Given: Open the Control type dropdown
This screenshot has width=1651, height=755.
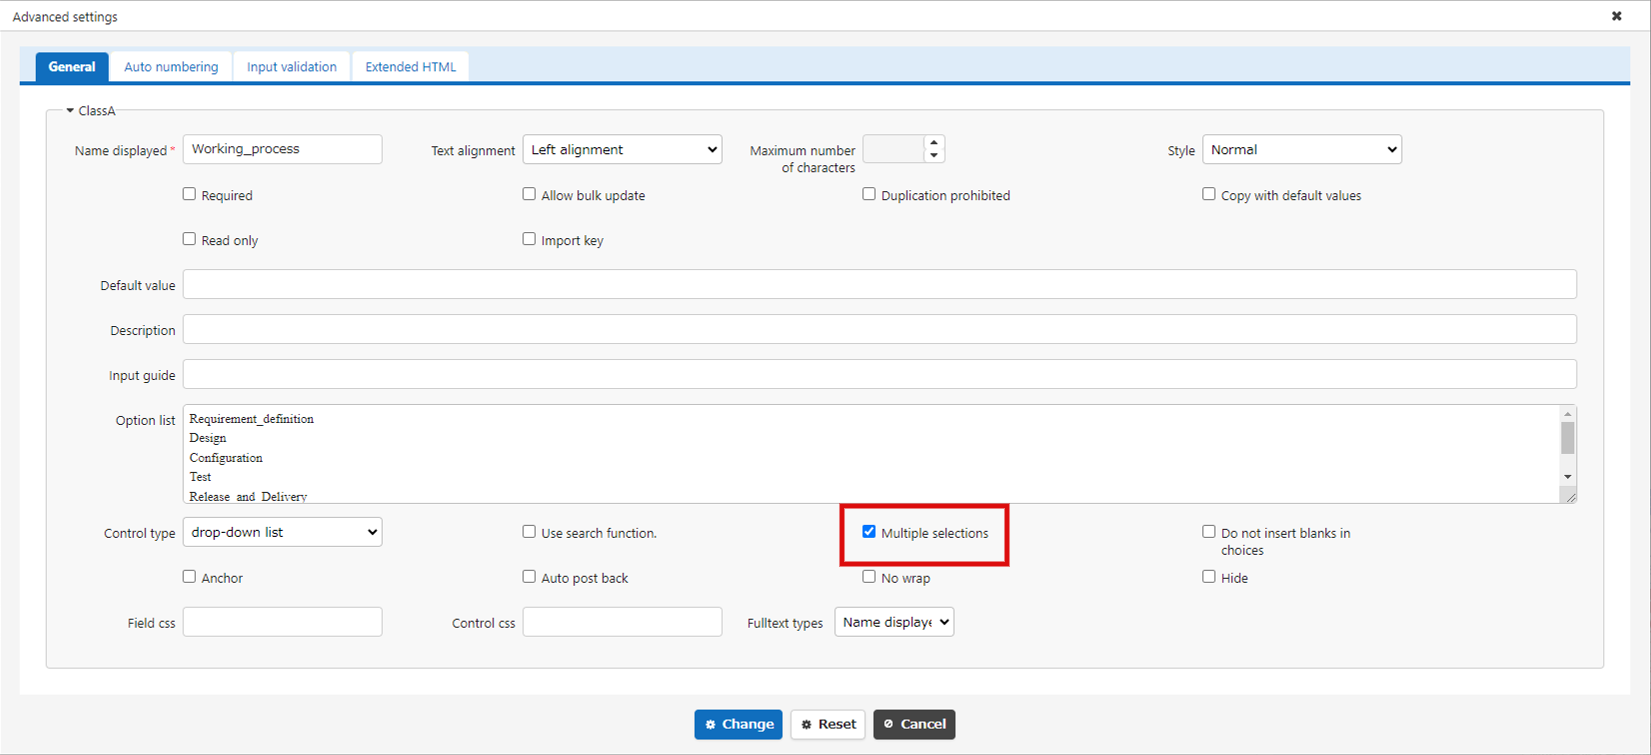Looking at the screenshot, I should point(282,532).
